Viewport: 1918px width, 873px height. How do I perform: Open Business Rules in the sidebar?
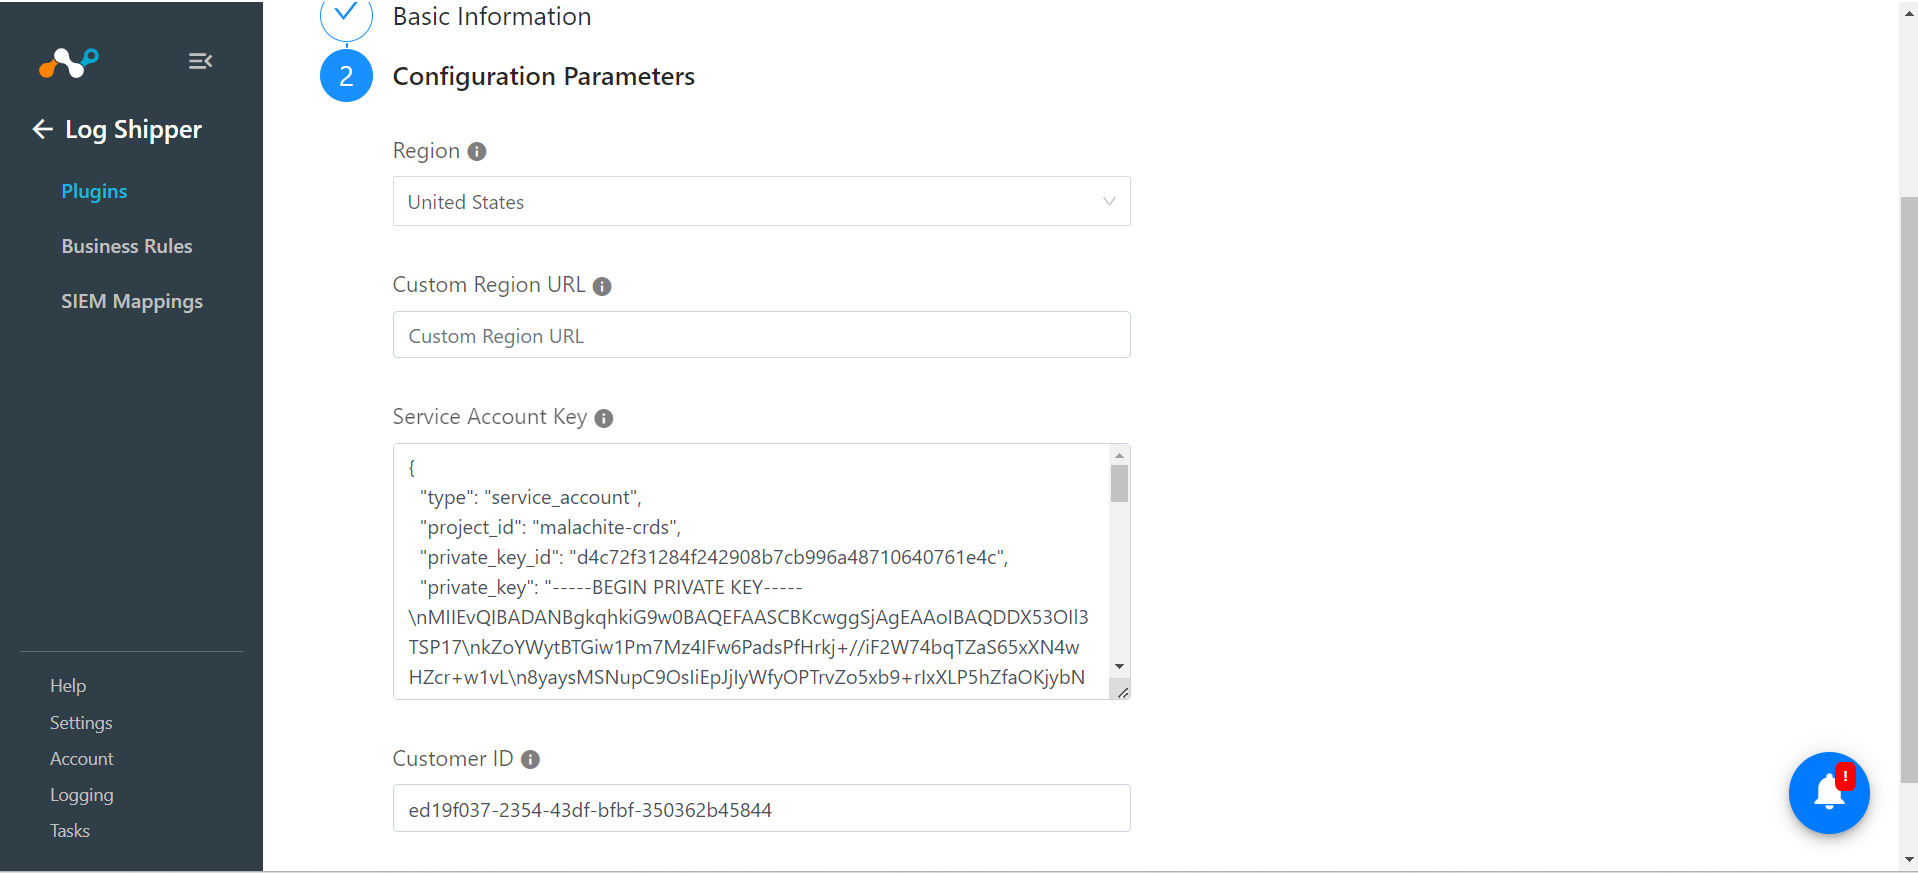(x=127, y=246)
